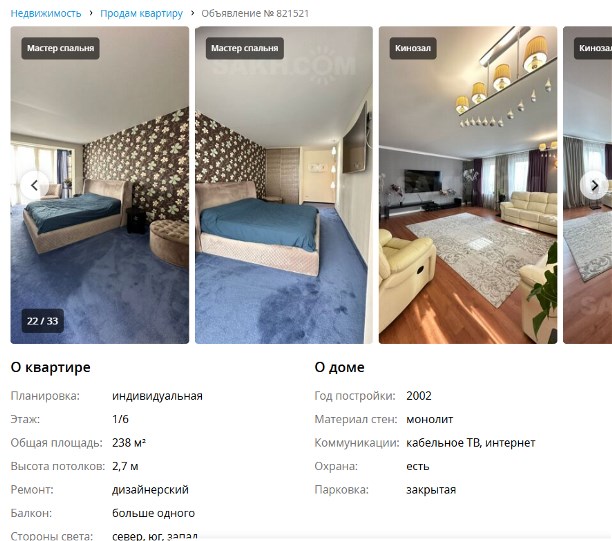Click breadcrumb chevron after Недвижимость
This screenshot has width=612, height=541.
tap(91, 13)
